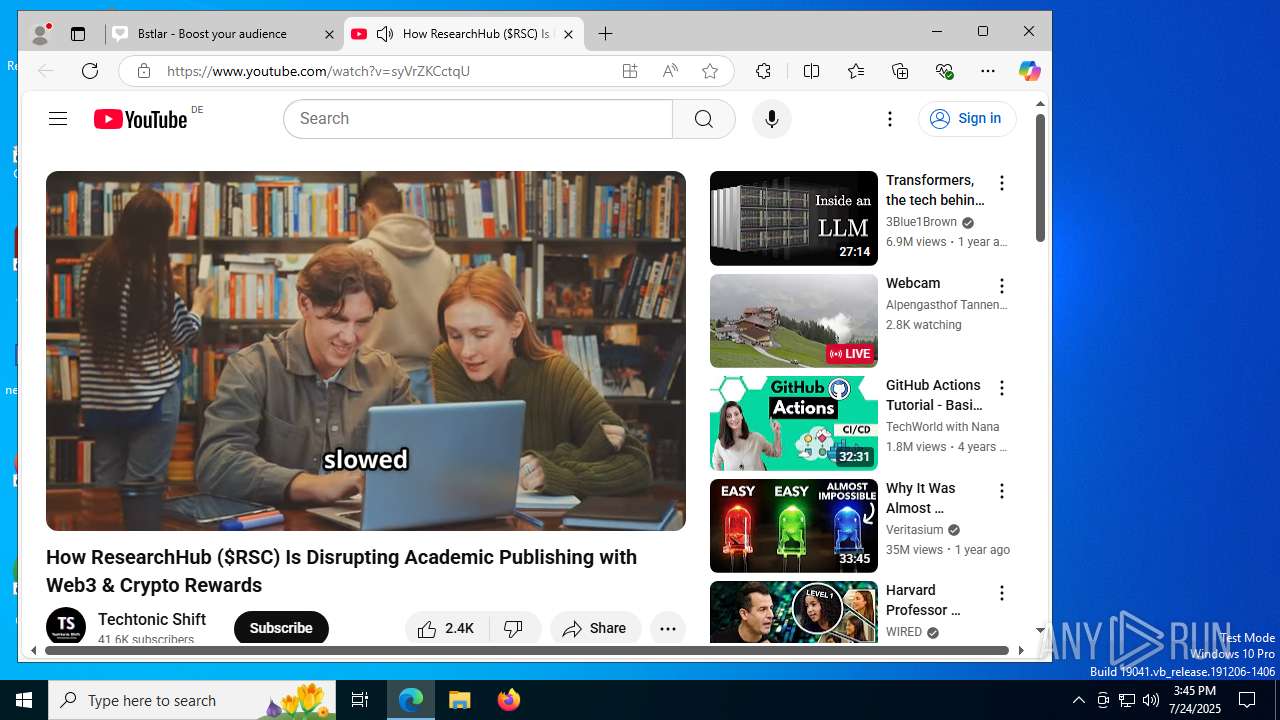The image size is (1280, 720).
Task: Click the video player area
Action: pyautogui.click(x=366, y=351)
